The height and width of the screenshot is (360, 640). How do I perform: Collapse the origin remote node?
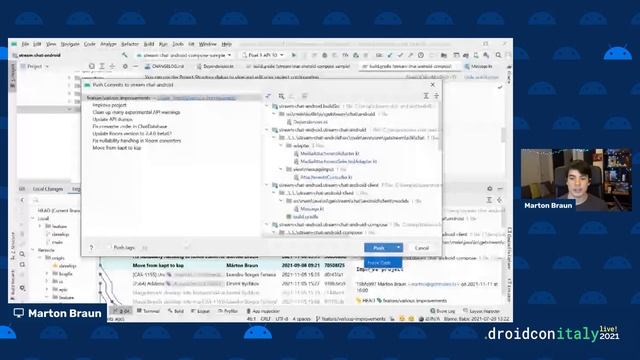click(40, 258)
